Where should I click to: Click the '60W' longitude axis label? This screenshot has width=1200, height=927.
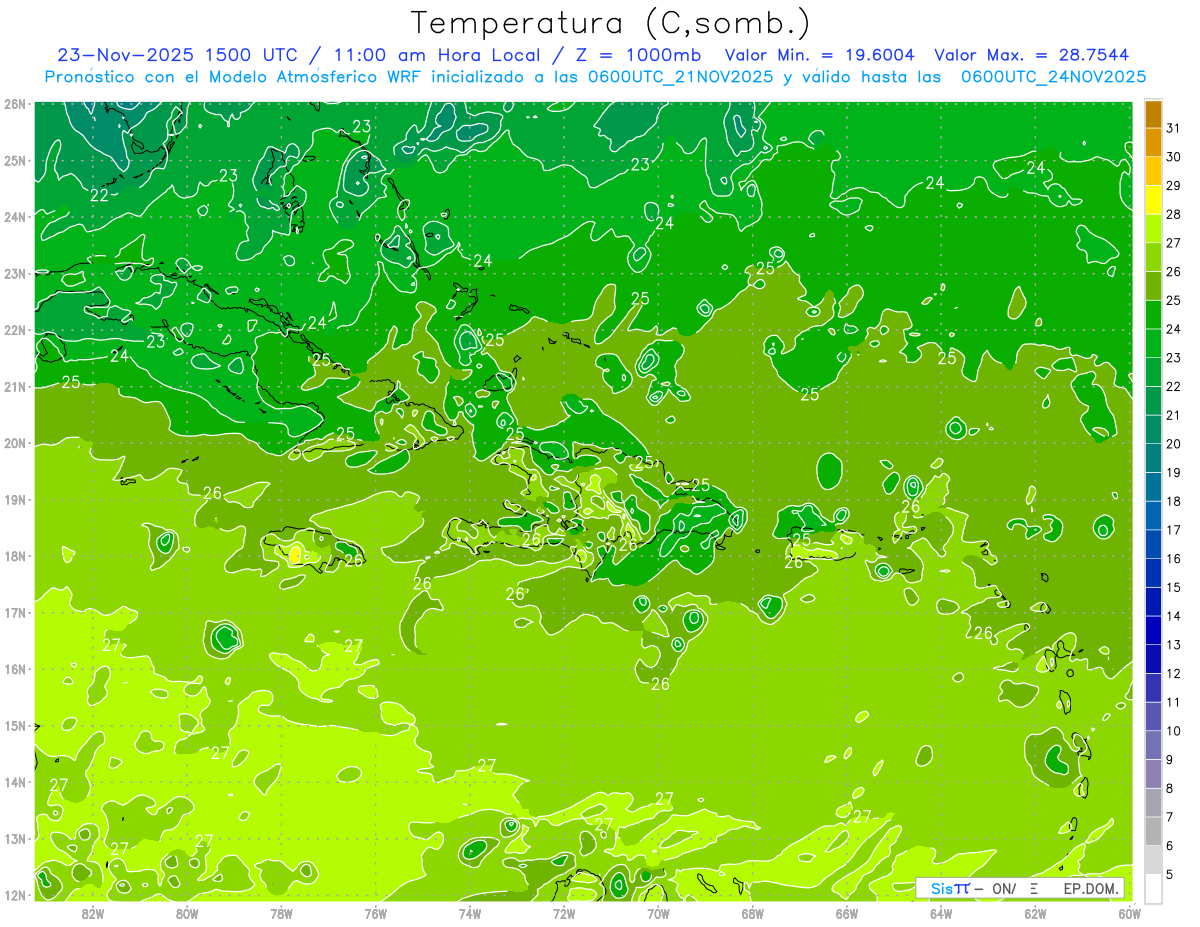pyautogui.click(x=1129, y=912)
